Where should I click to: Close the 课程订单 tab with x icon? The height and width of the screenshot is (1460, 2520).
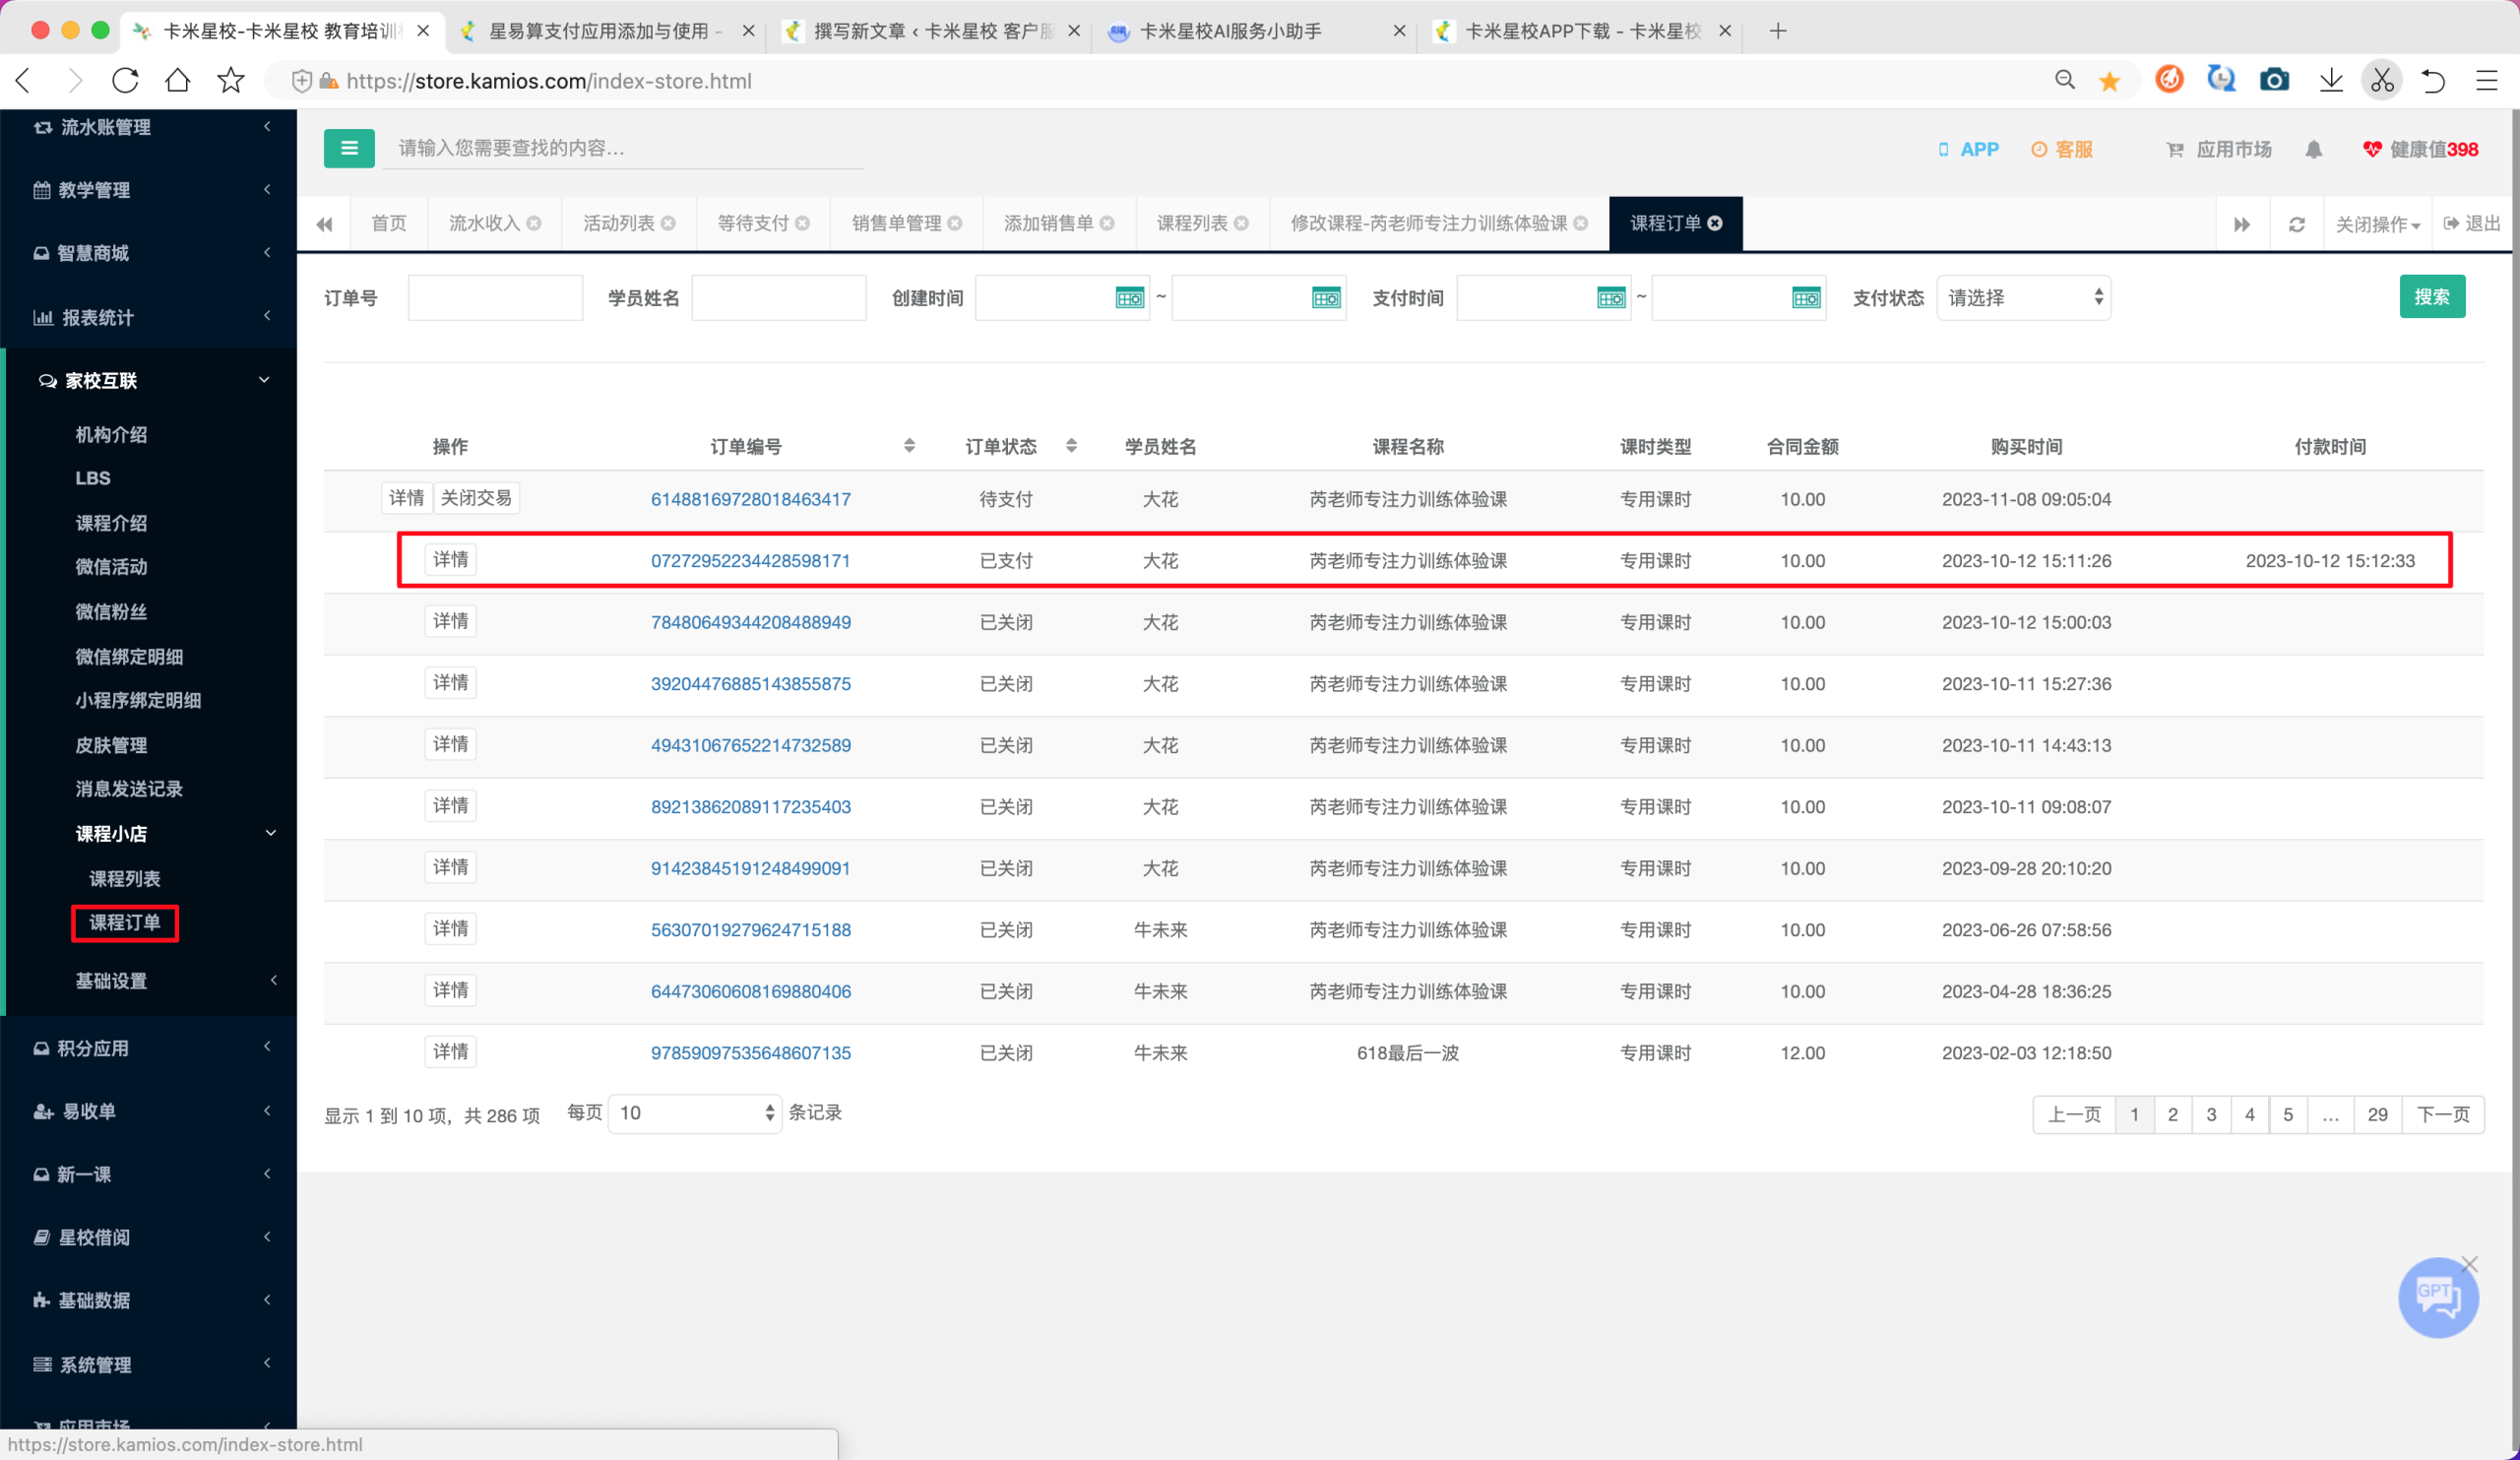point(1715,223)
